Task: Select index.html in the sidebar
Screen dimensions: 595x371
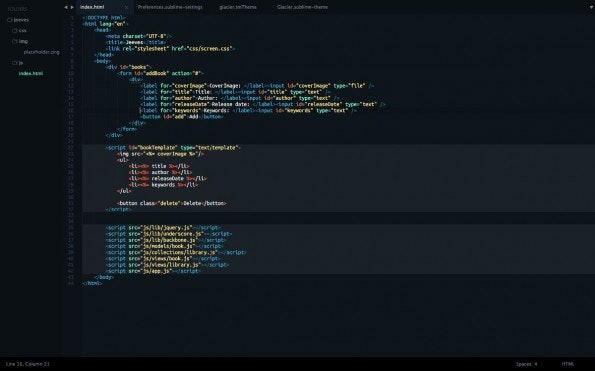Action: [31, 73]
